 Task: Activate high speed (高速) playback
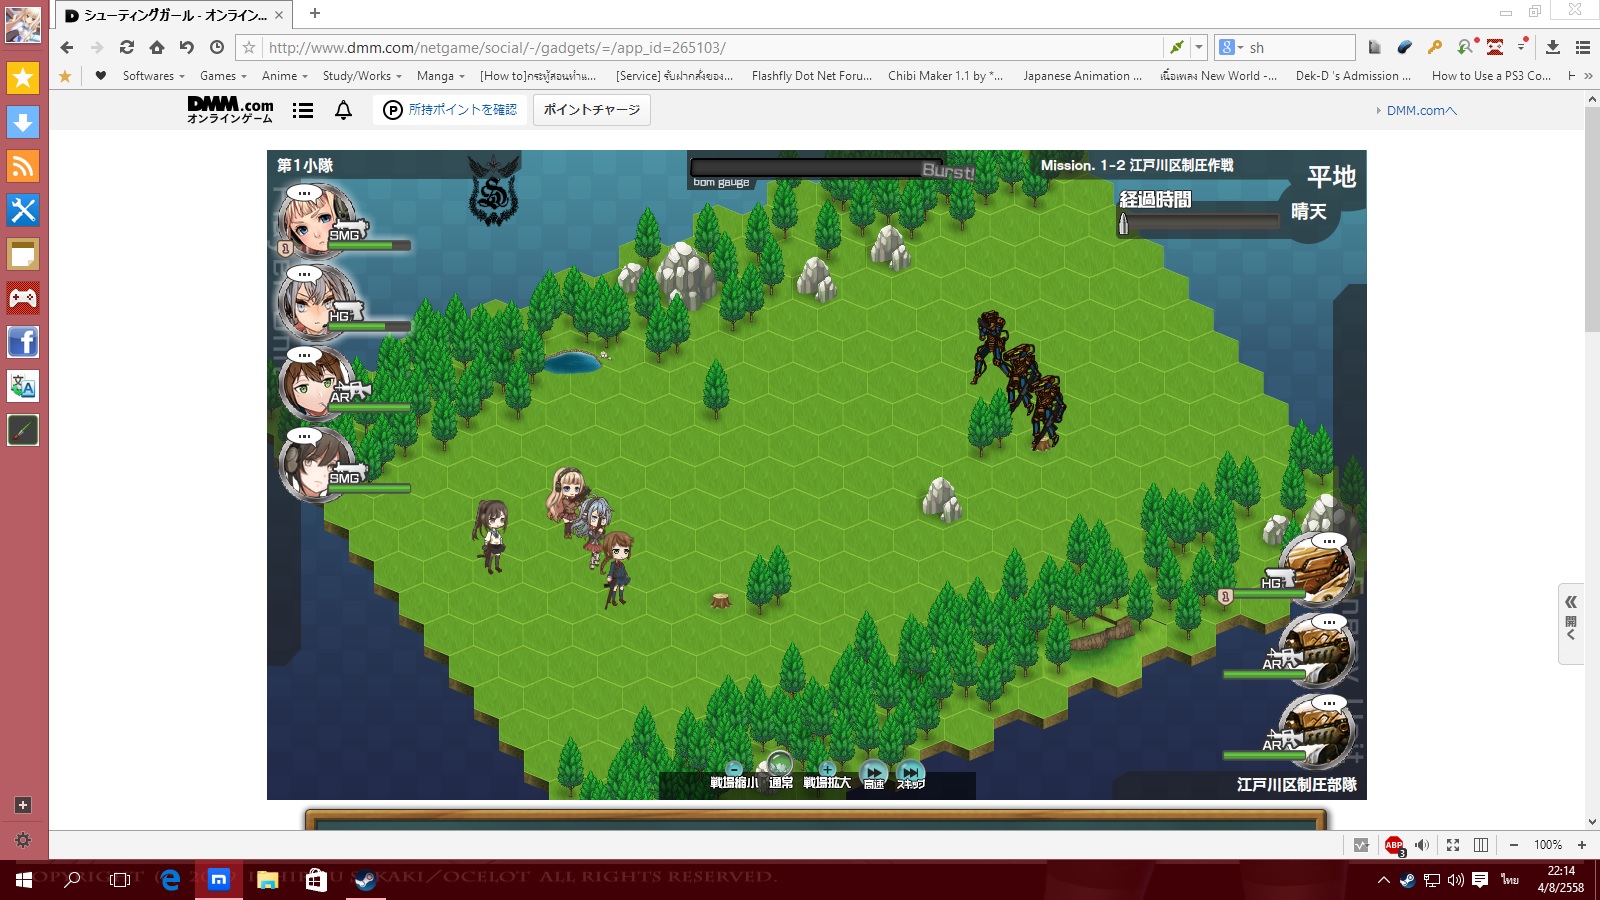(874, 775)
